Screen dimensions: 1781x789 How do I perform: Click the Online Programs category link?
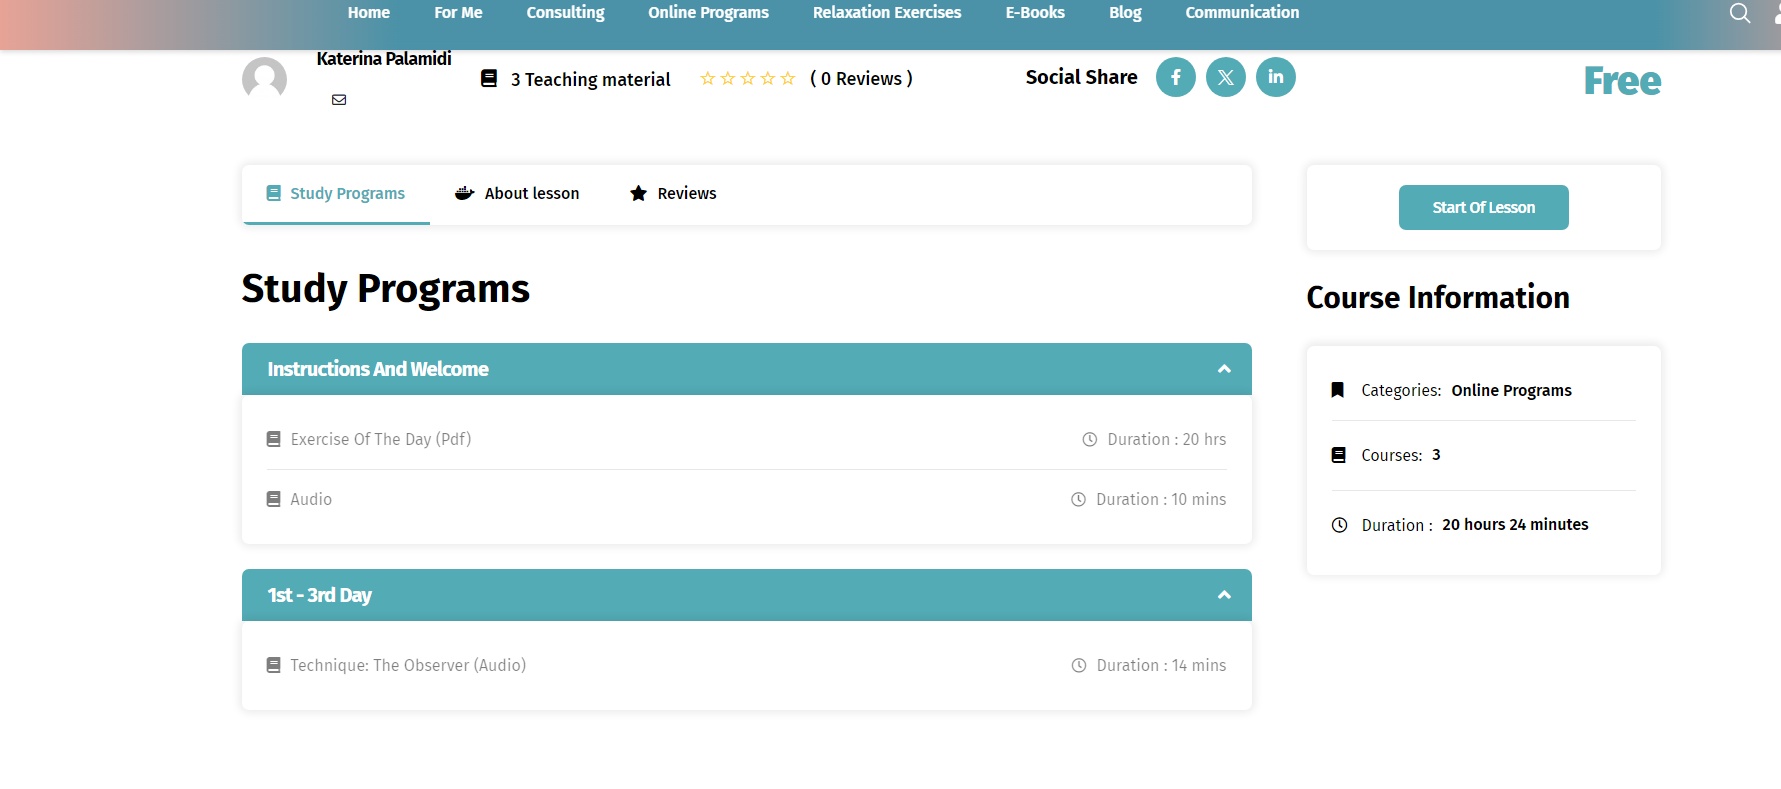1512,390
